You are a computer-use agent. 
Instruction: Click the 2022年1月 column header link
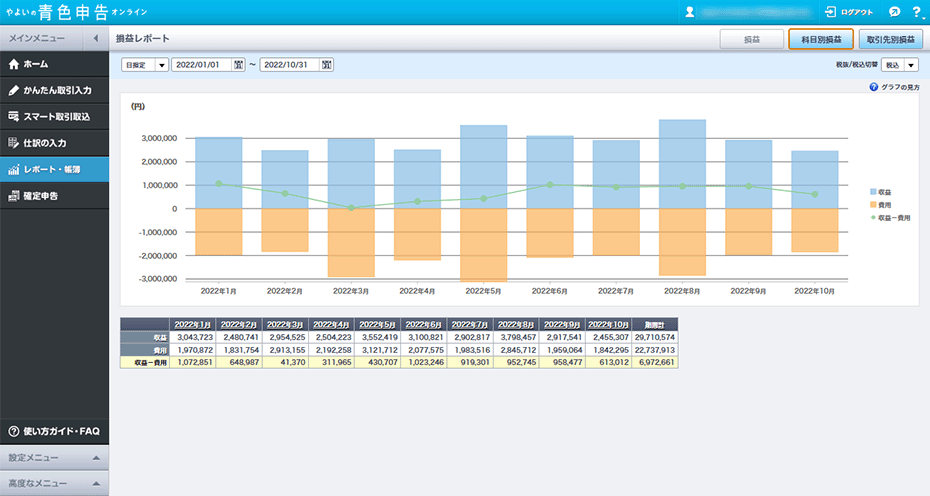point(192,325)
